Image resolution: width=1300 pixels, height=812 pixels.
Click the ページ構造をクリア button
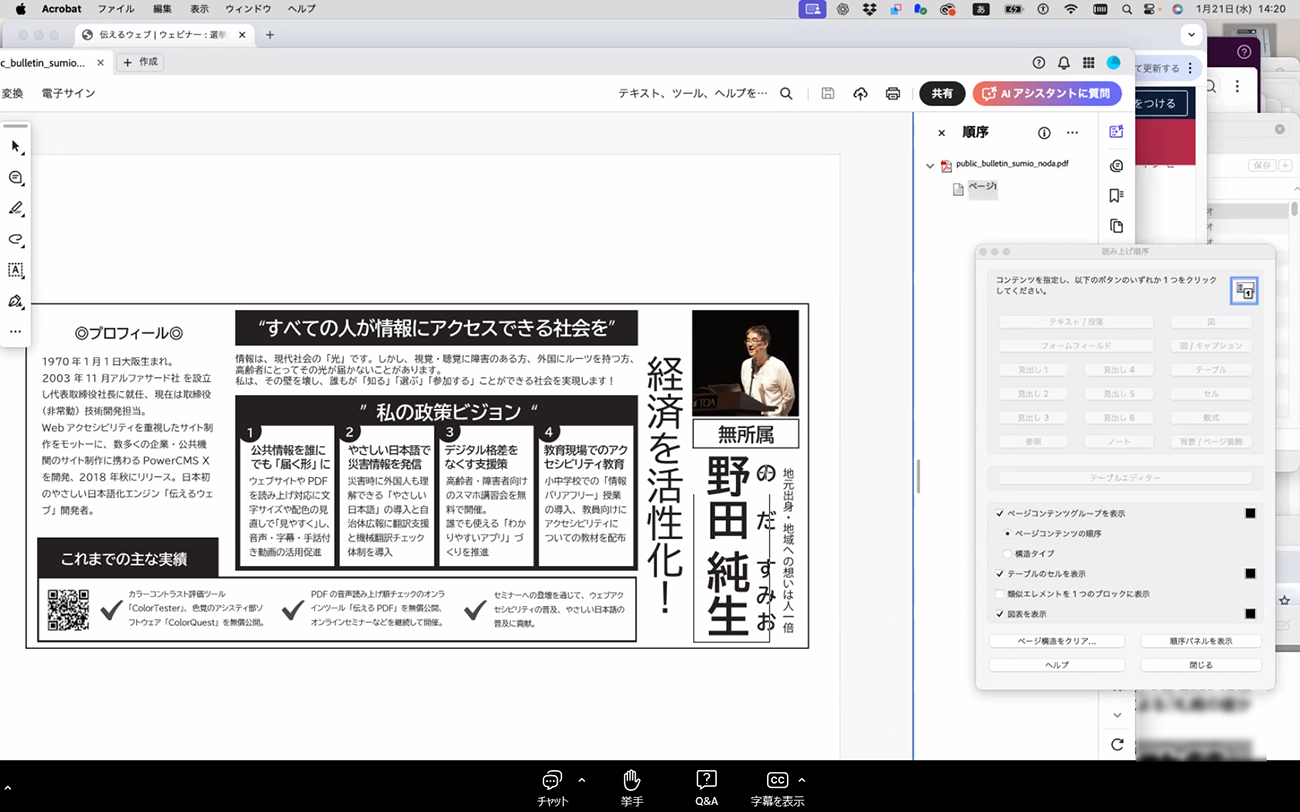[1057, 642]
